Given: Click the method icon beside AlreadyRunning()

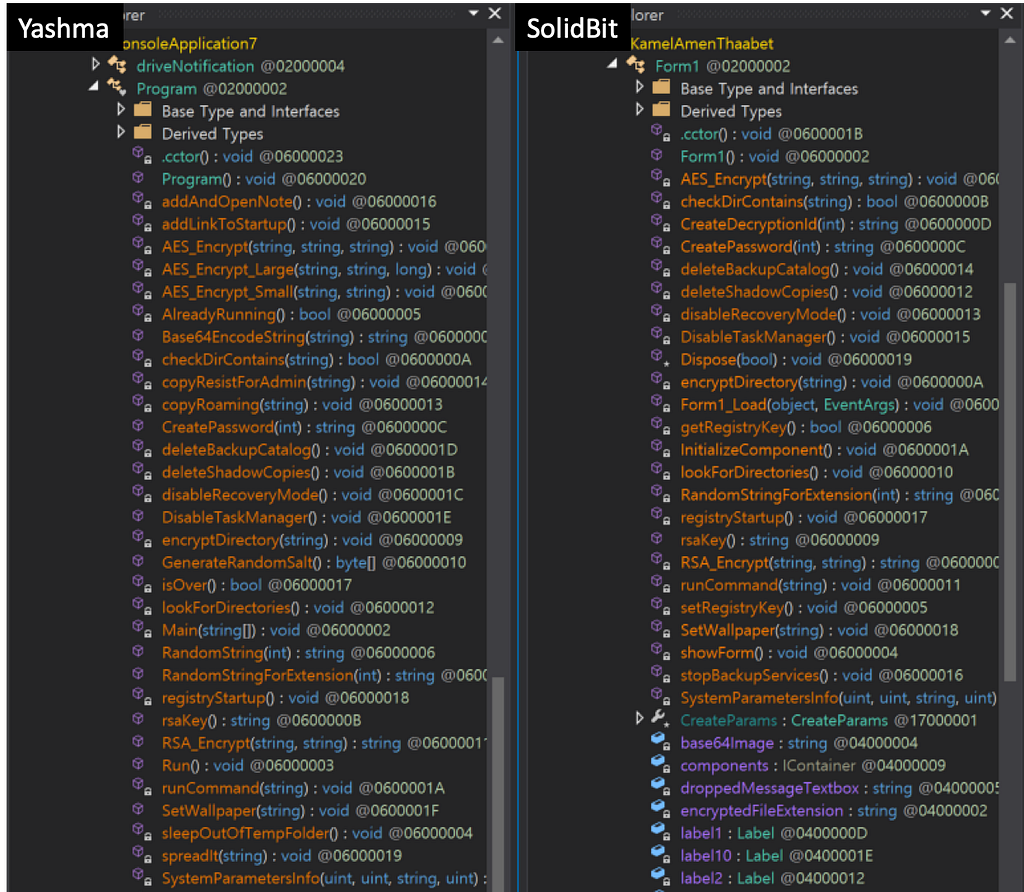Looking at the screenshot, I should (142, 313).
